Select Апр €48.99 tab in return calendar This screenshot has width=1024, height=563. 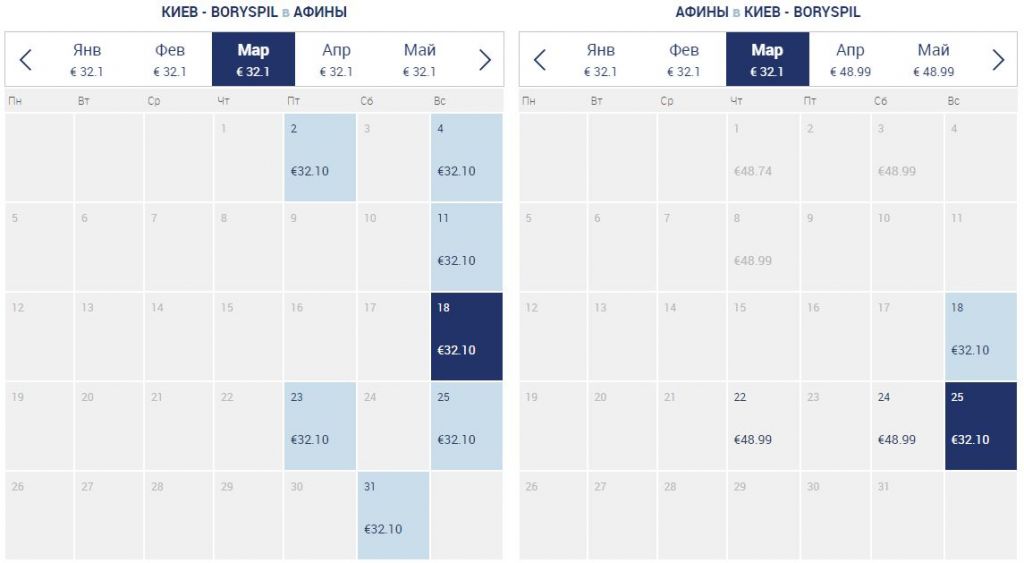click(850, 60)
